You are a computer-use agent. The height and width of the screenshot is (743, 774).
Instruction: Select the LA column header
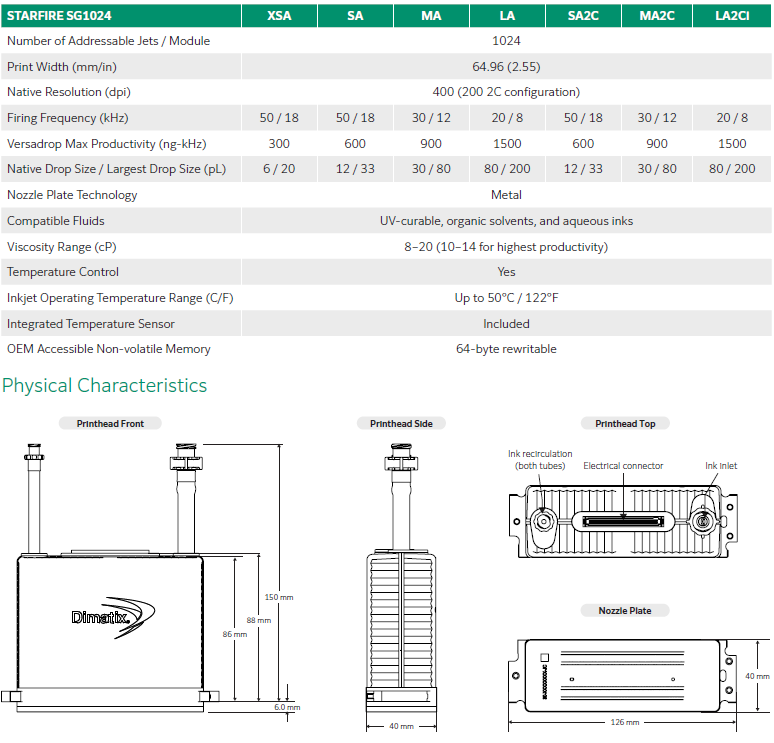tap(507, 16)
